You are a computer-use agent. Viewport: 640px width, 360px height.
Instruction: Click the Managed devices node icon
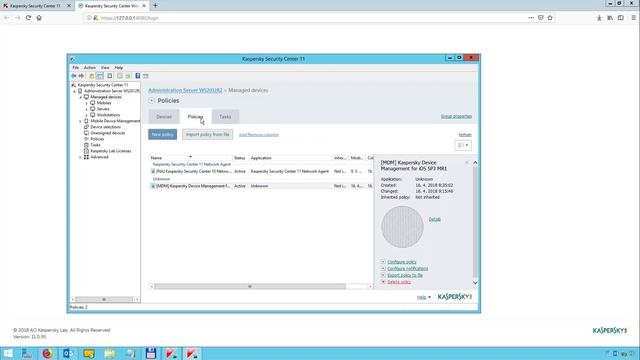tap(86, 97)
